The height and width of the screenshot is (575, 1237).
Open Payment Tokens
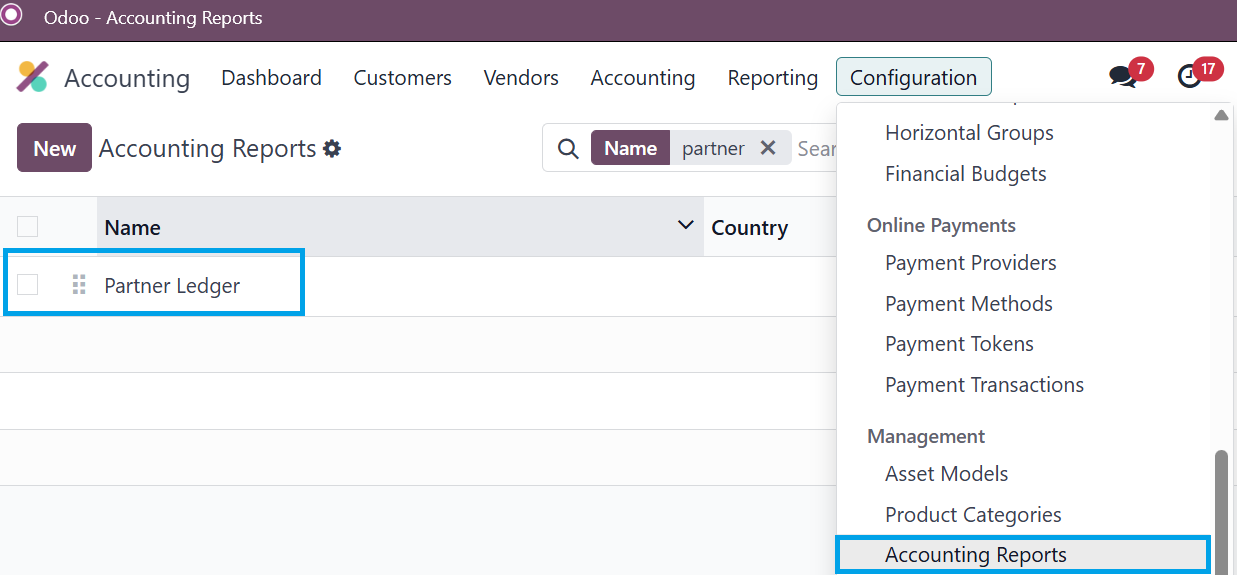click(959, 344)
